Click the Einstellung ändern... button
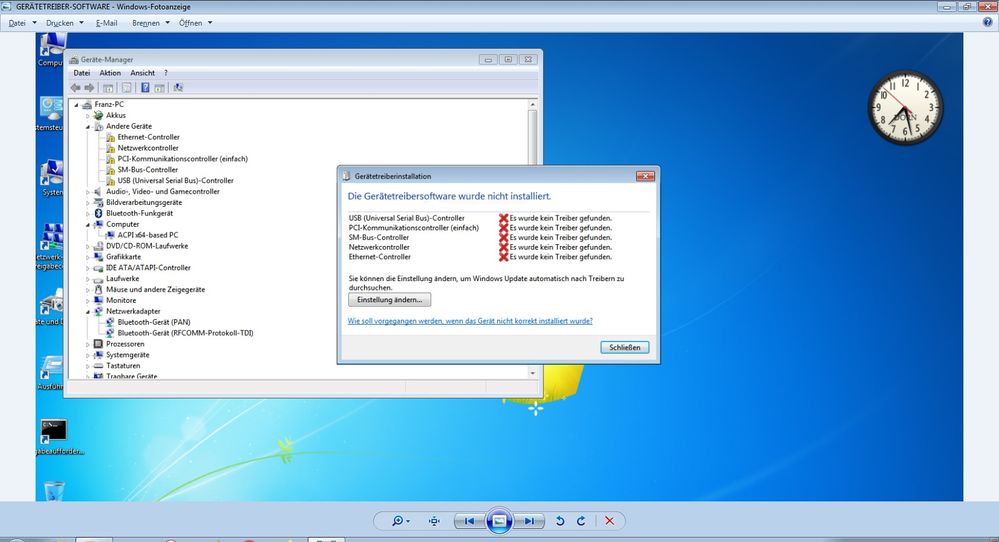999x542 pixels. coord(389,299)
